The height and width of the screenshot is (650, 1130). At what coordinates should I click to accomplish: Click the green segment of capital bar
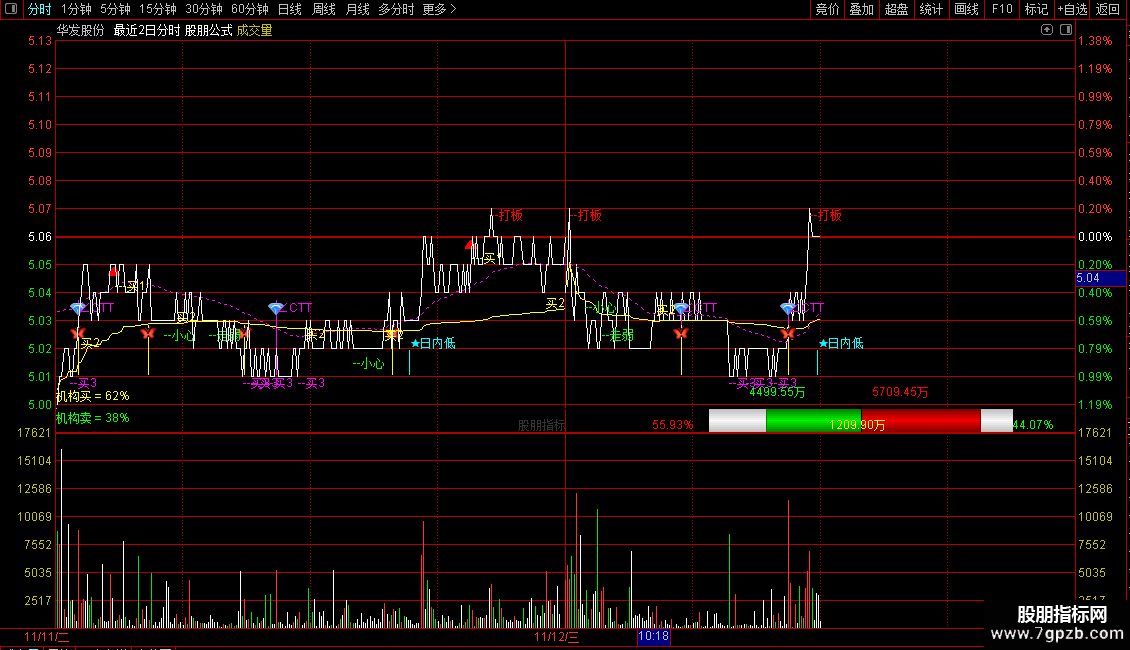click(x=814, y=421)
